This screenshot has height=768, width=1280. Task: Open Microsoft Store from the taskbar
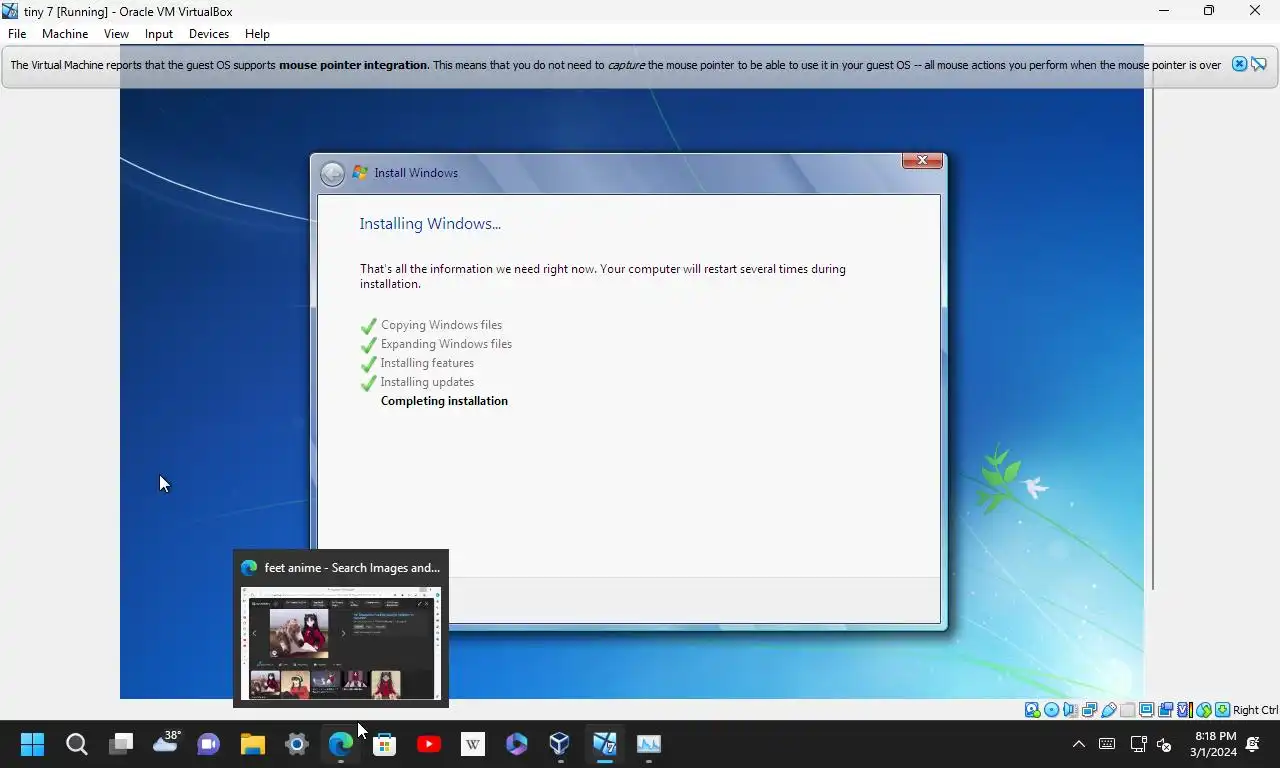[385, 744]
